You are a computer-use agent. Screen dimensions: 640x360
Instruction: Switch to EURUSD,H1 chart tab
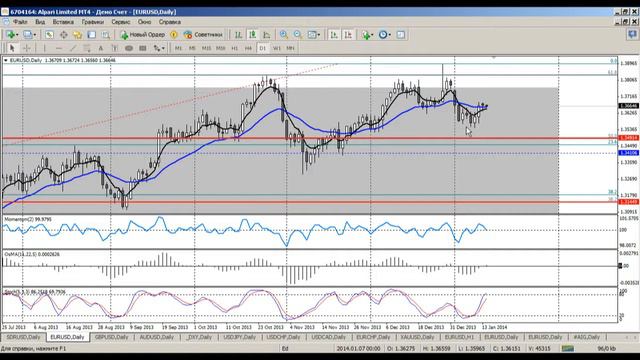[459, 337]
